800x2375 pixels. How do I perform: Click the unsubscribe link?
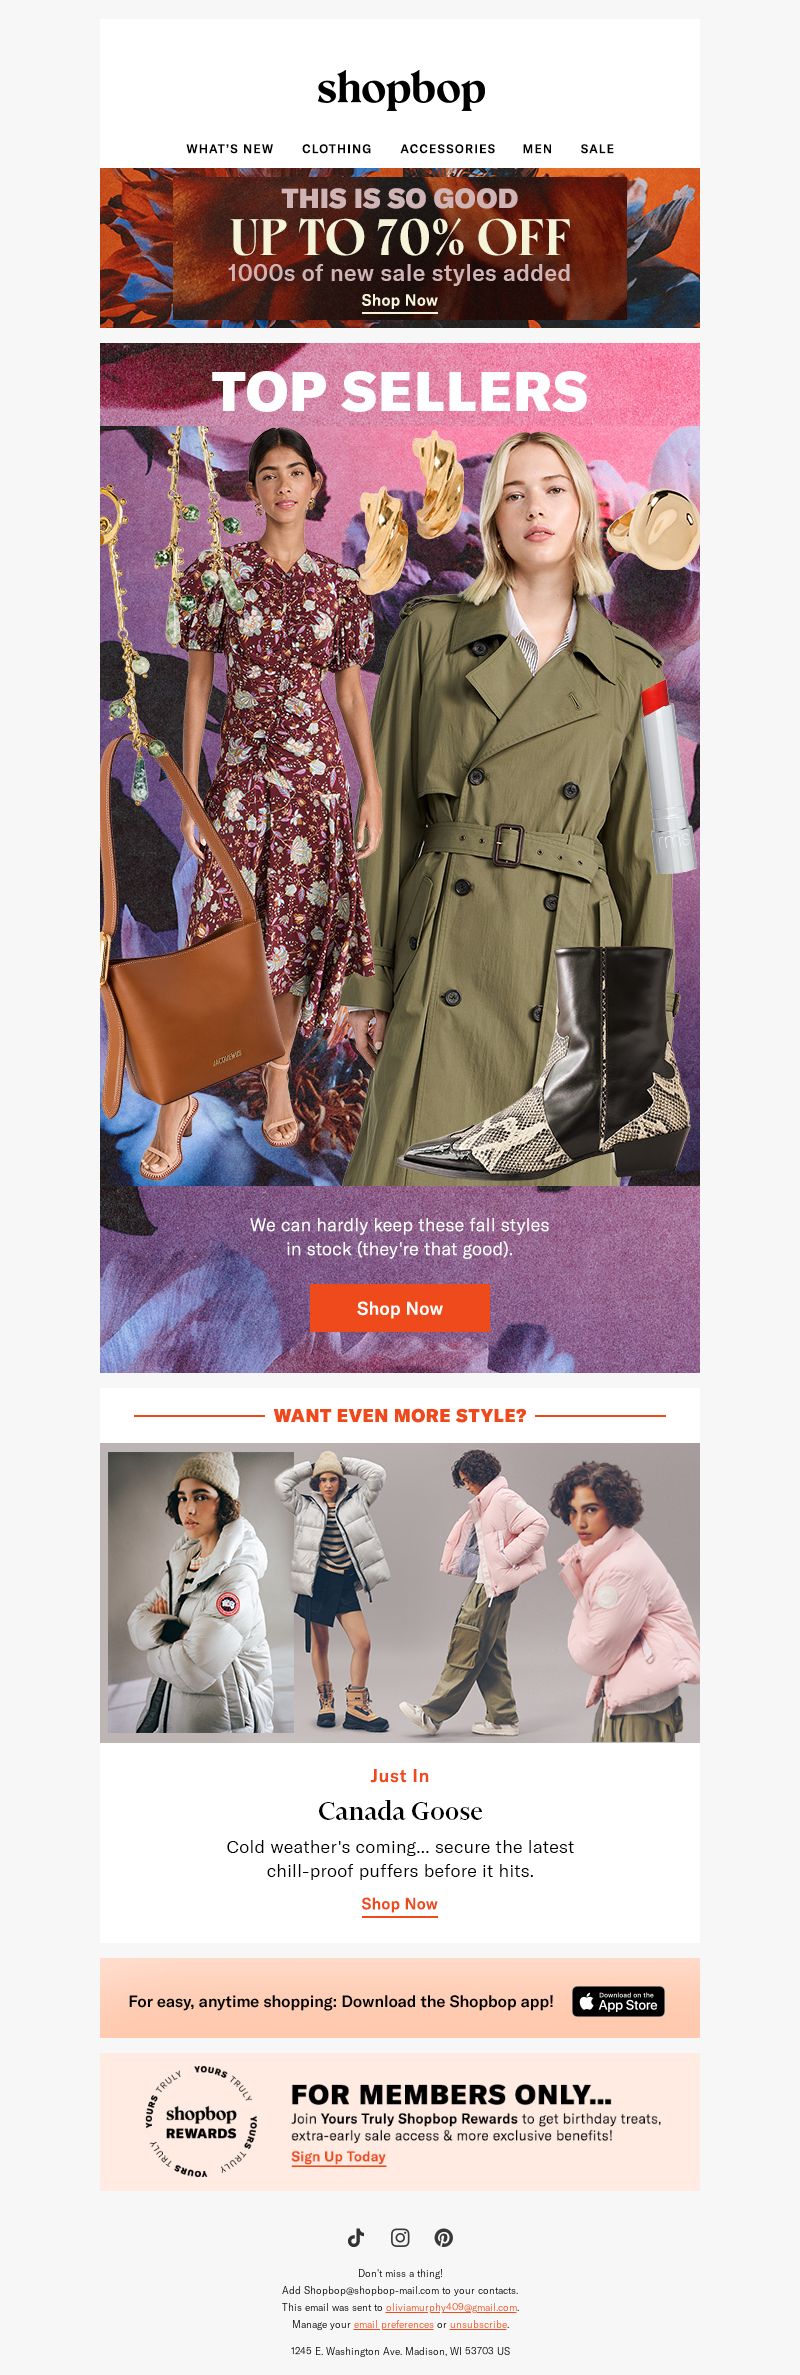click(x=478, y=2324)
